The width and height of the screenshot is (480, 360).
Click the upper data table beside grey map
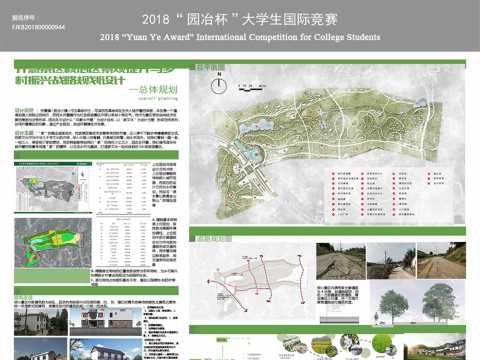pyautogui.click(x=123, y=187)
